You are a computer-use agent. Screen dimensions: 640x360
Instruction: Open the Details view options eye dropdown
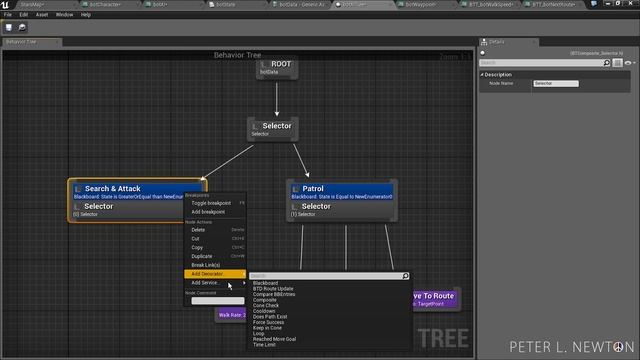[629, 63]
